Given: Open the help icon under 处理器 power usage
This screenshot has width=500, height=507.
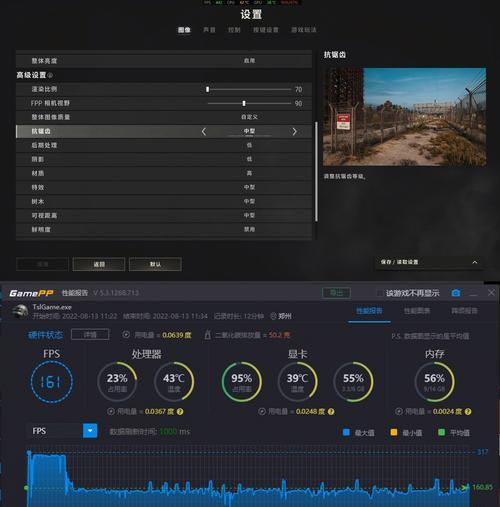Looking at the screenshot, I should [x=180, y=412].
